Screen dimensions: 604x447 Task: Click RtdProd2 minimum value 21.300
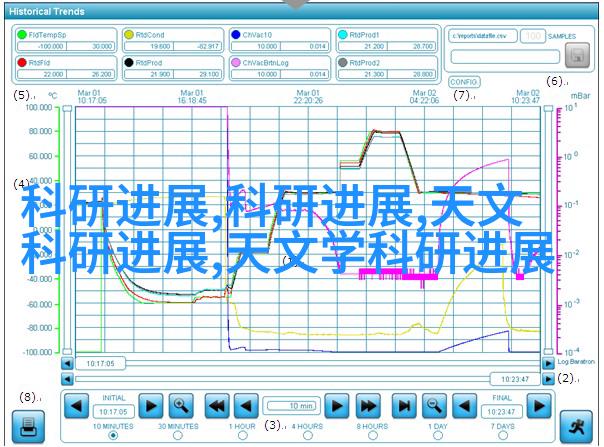click(362, 74)
